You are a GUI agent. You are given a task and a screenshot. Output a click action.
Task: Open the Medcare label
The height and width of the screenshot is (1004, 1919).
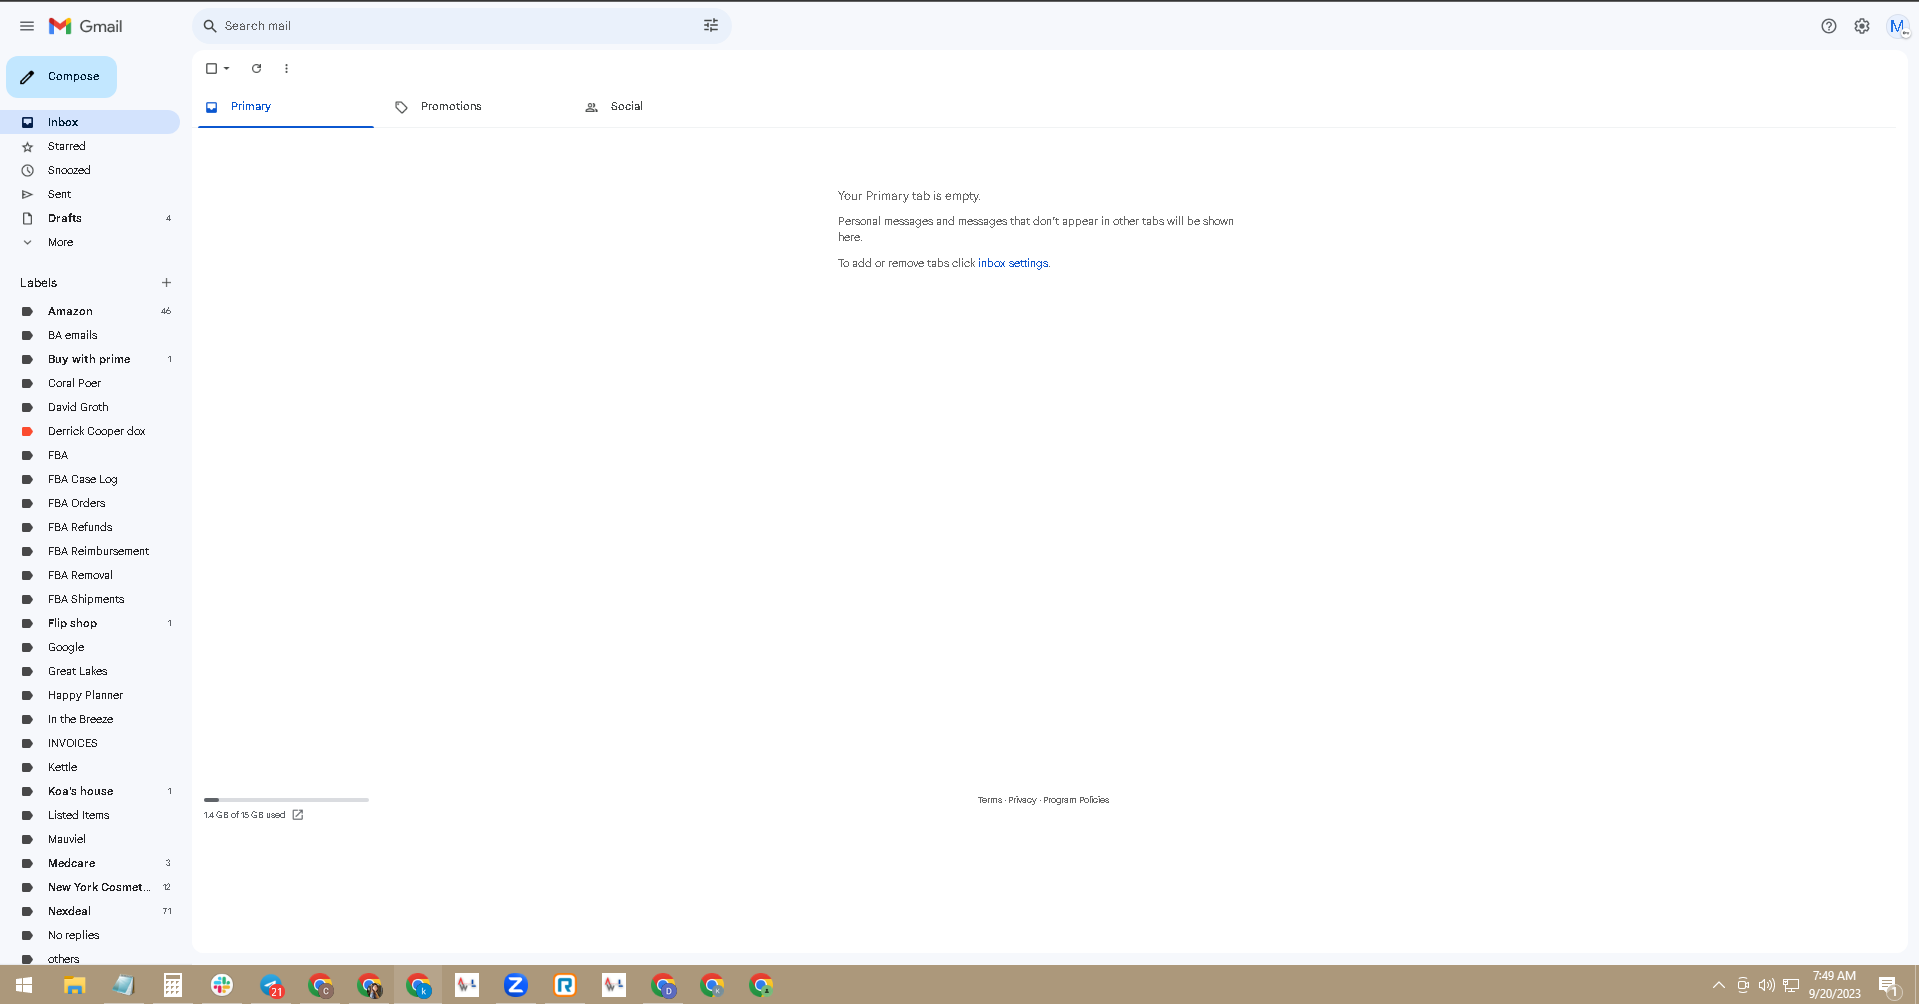click(x=90, y=863)
